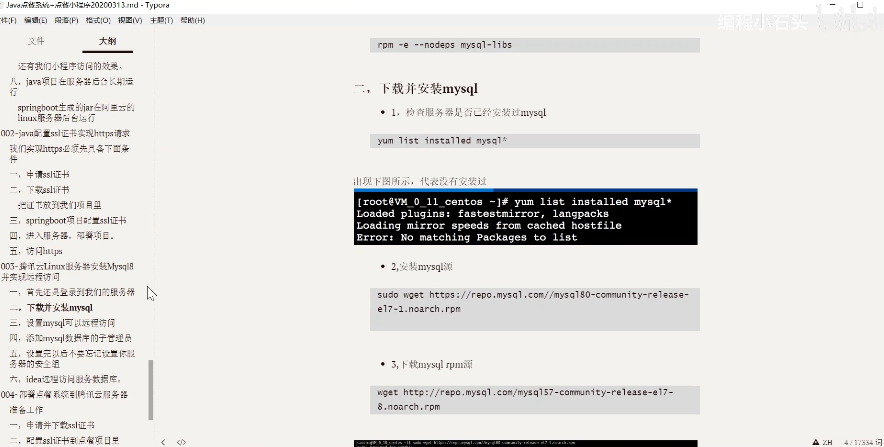
Task: Click bullet text 2,安装mysql源
Action: [422, 267]
